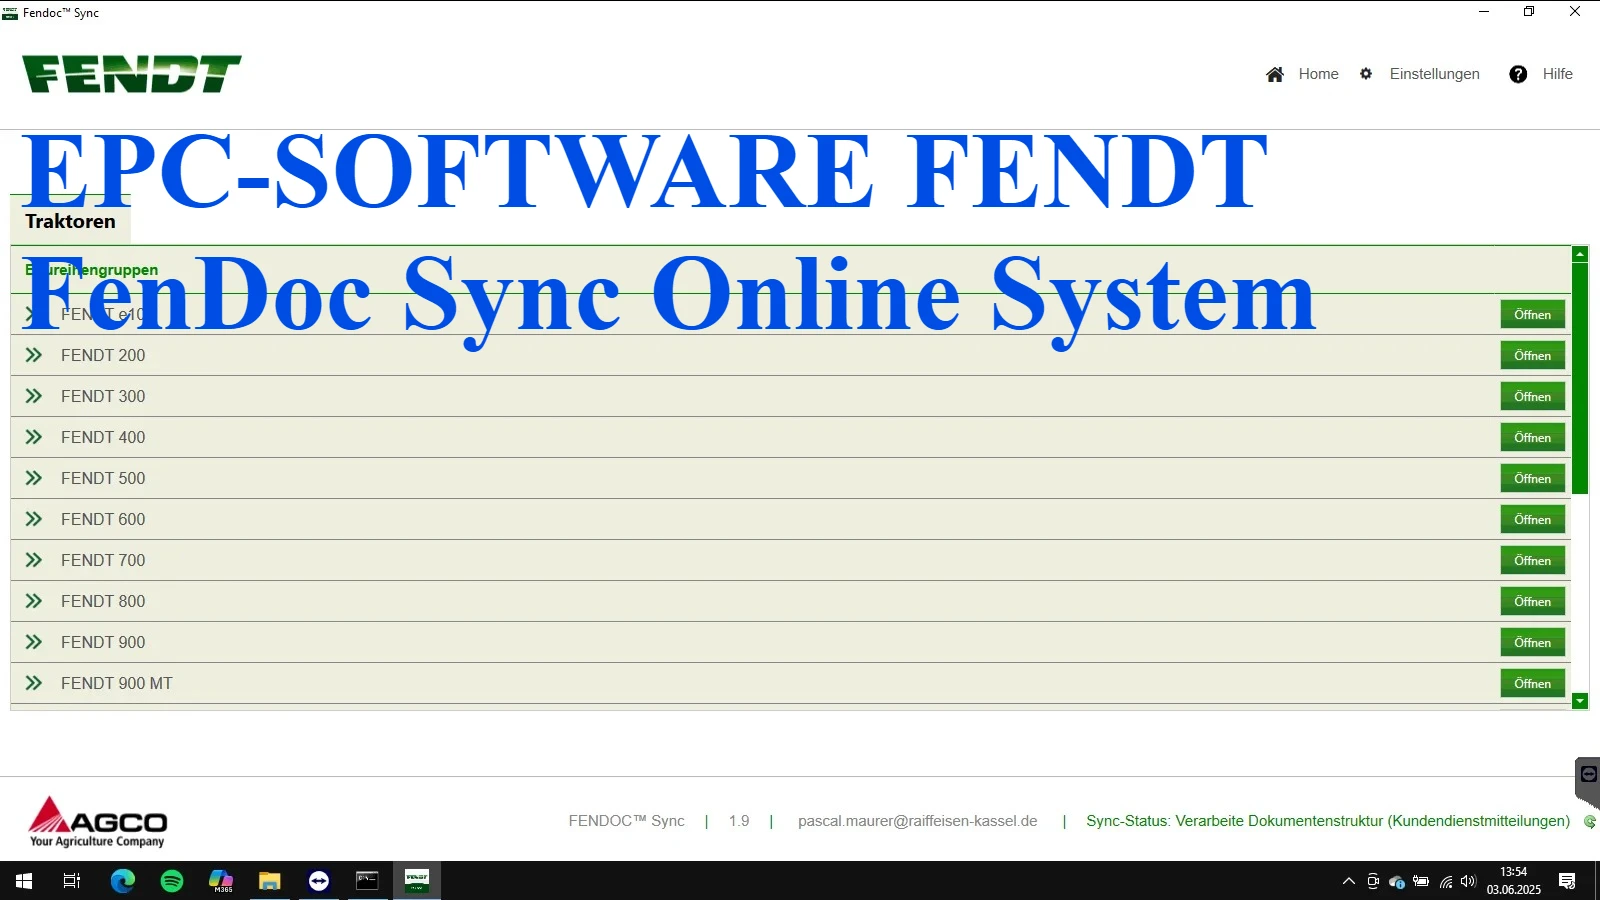Open the Windows Start menu
The image size is (1600, 900).
(x=24, y=881)
